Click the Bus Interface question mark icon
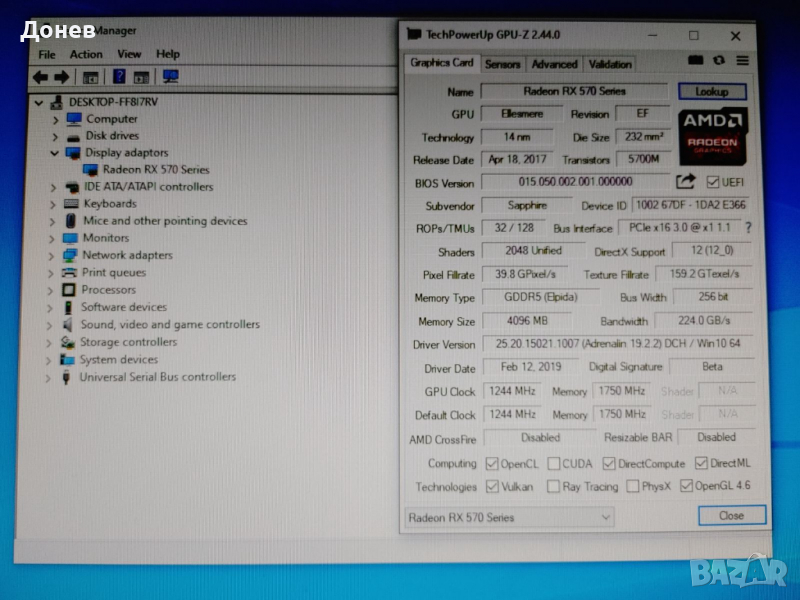 pos(747,228)
